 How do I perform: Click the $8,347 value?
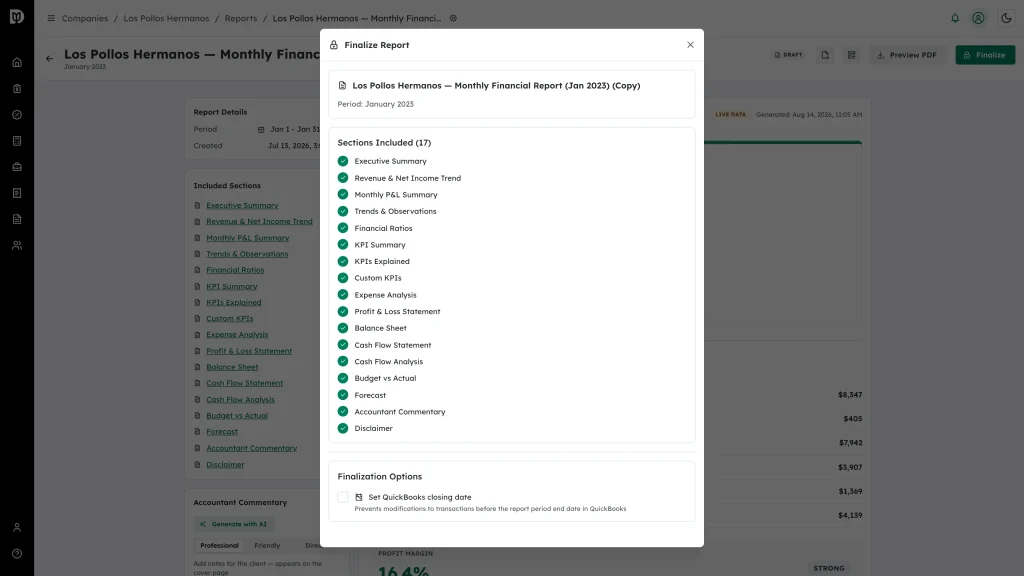pyautogui.click(x=850, y=394)
